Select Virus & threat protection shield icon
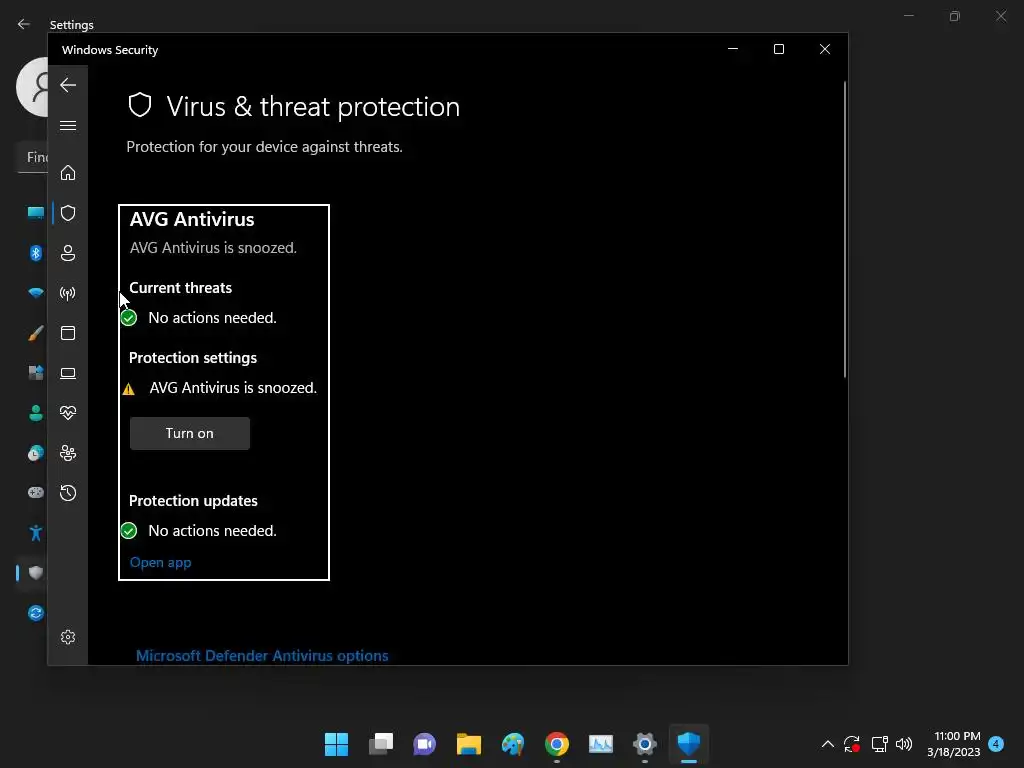The width and height of the screenshot is (1024, 768). pos(68,213)
